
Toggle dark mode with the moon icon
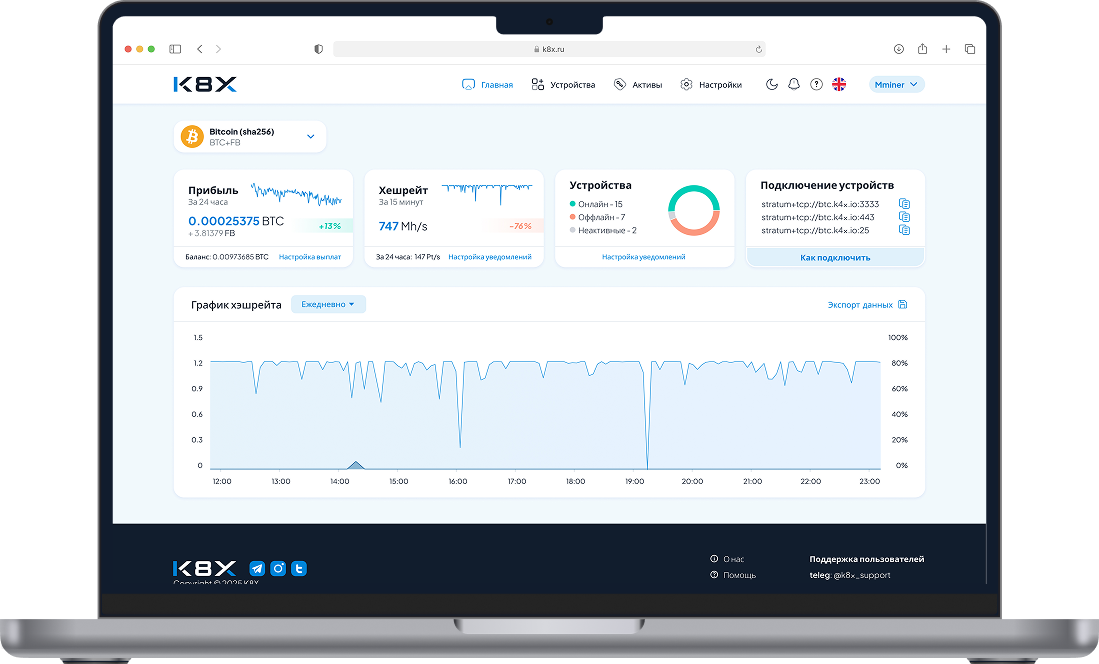point(772,85)
